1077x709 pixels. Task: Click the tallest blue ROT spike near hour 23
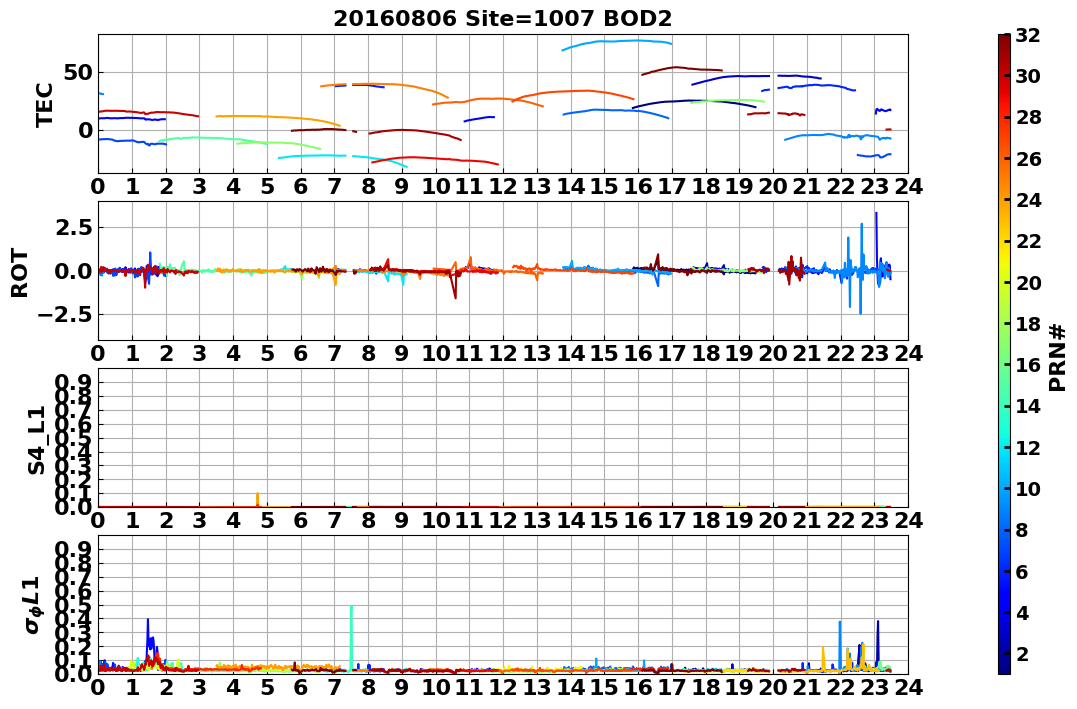(x=876, y=240)
